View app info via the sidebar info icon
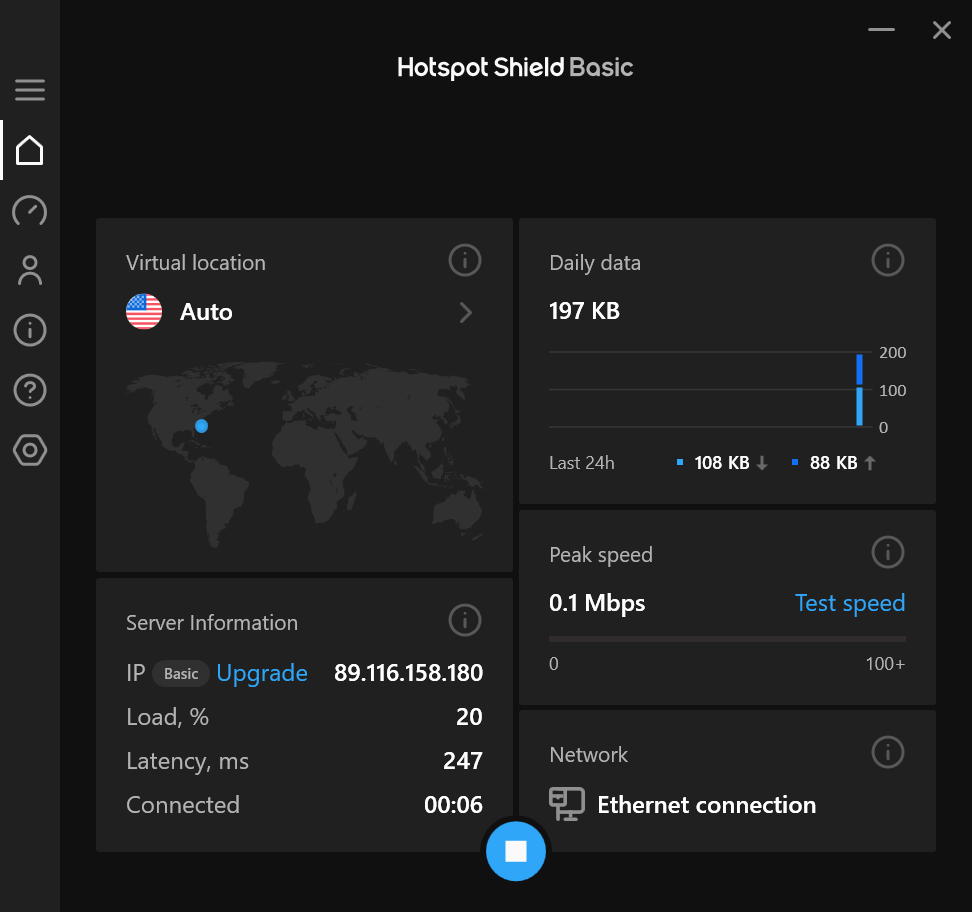Image resolution: width=972 pixels, height=912 pixels. (30, 330)
